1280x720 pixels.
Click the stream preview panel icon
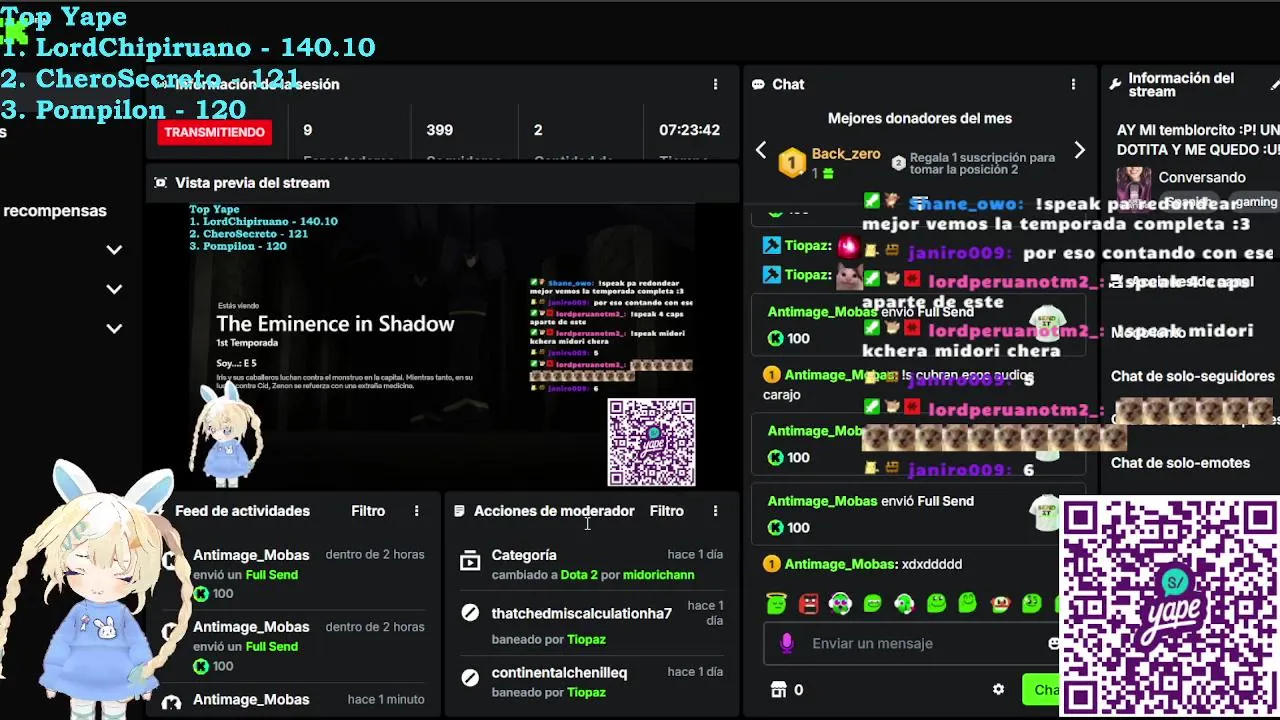pos(160,183)
